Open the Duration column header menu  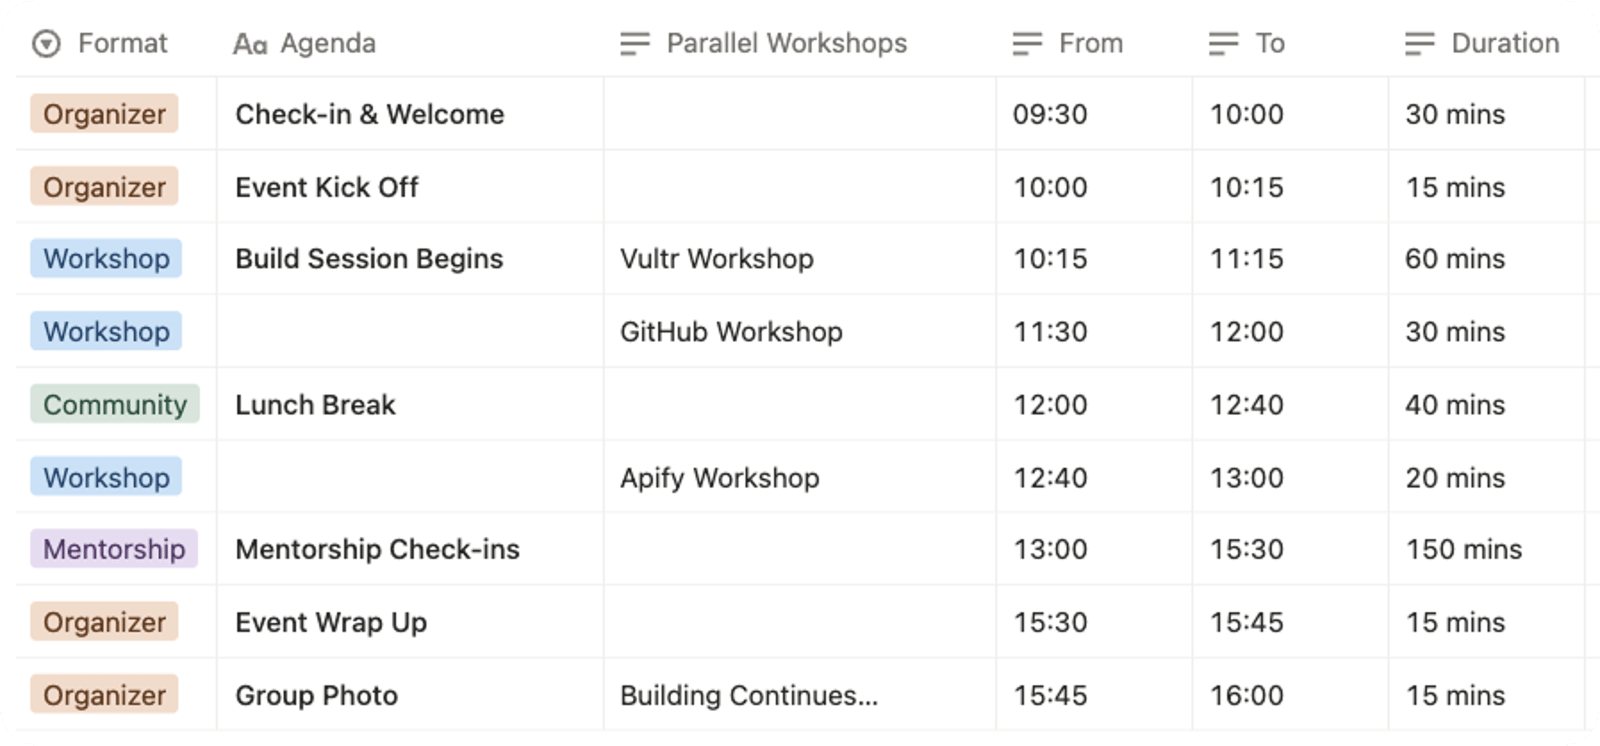click(1505, 44)
